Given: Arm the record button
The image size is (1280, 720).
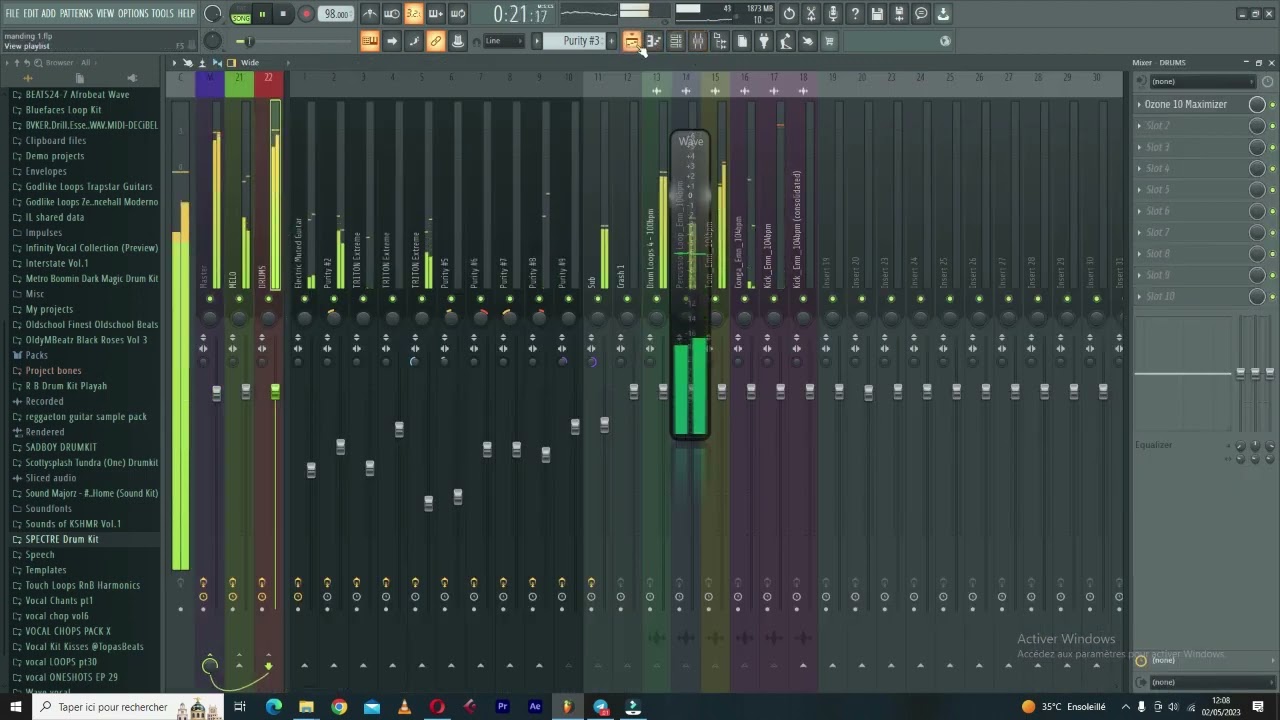Looking at the screenshot, I should tap(307, 14).
